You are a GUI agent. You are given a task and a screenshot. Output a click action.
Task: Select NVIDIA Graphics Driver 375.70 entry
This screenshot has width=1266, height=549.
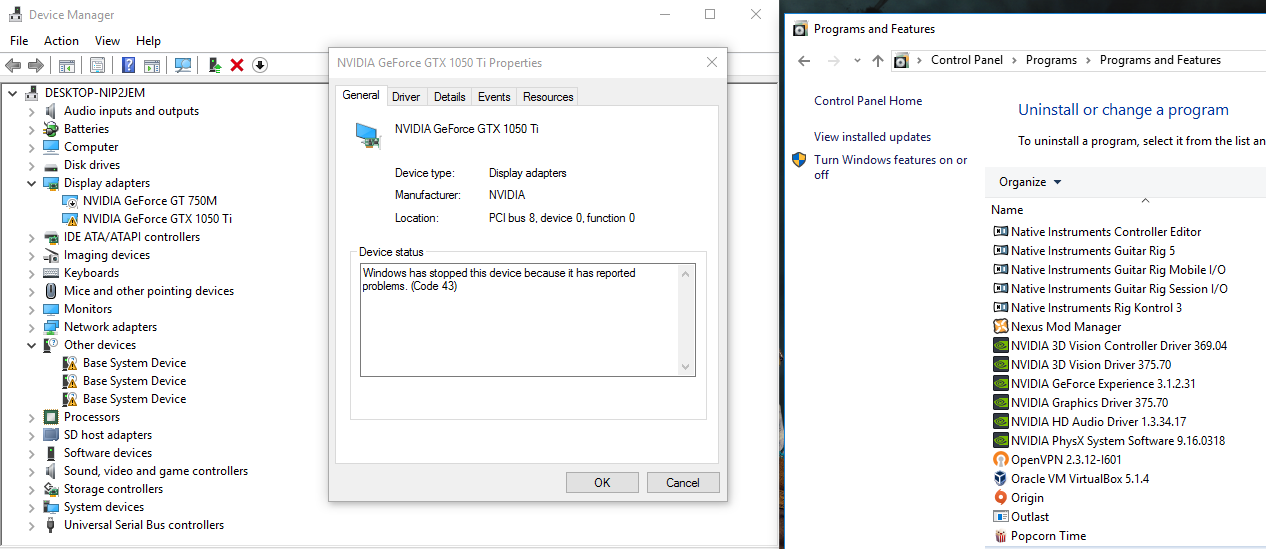coord(1080,403)
